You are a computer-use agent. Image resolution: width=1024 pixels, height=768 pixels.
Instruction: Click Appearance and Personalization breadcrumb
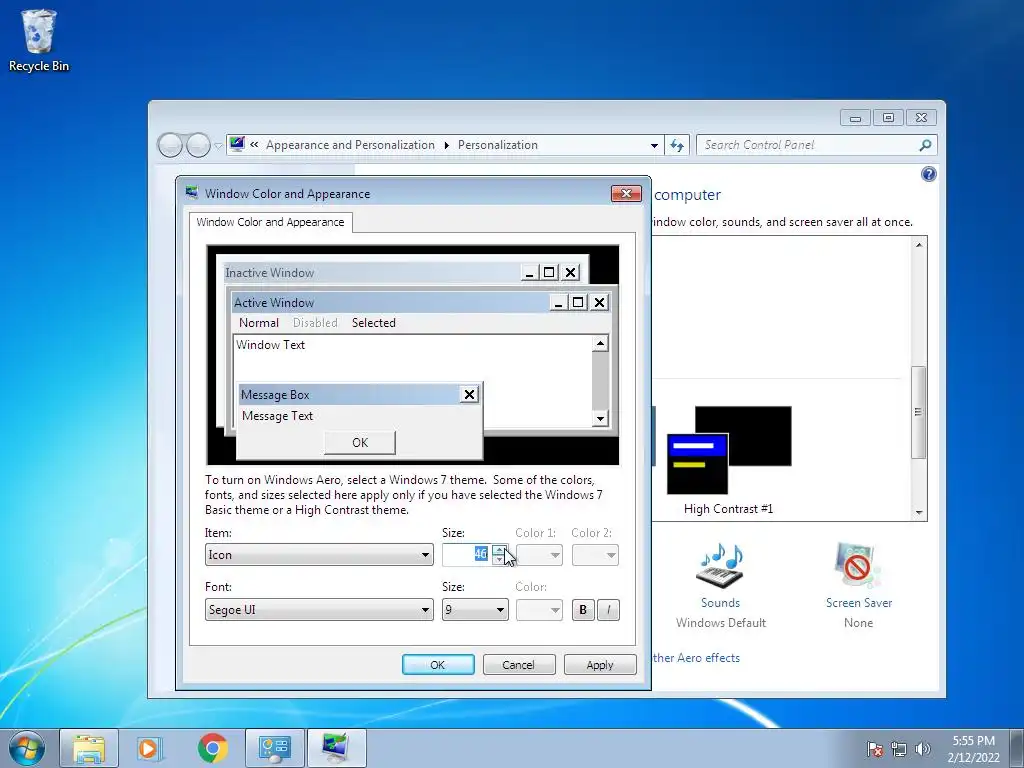[x=350, y=145]
